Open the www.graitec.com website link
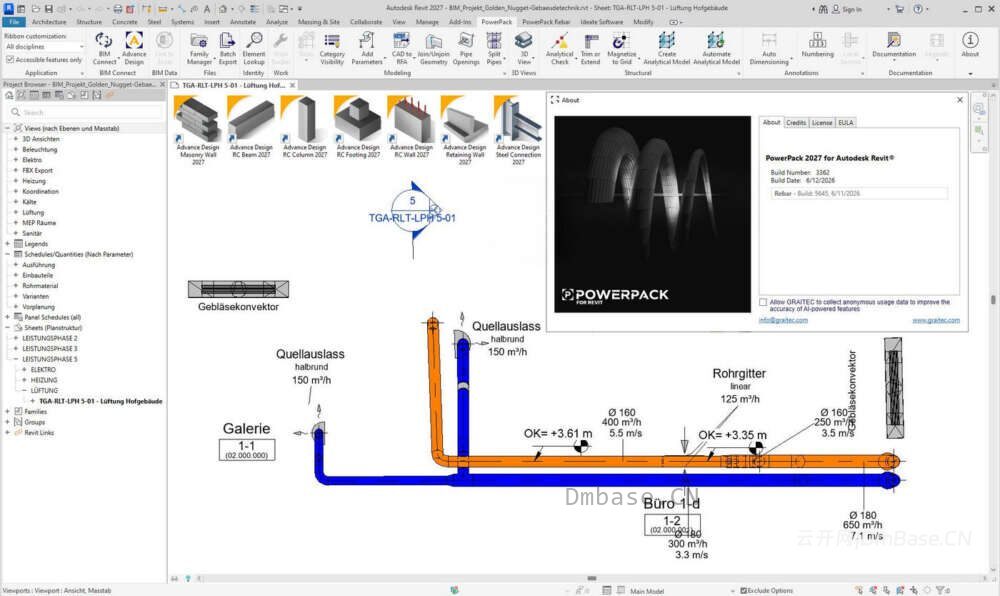 [936, 320]
